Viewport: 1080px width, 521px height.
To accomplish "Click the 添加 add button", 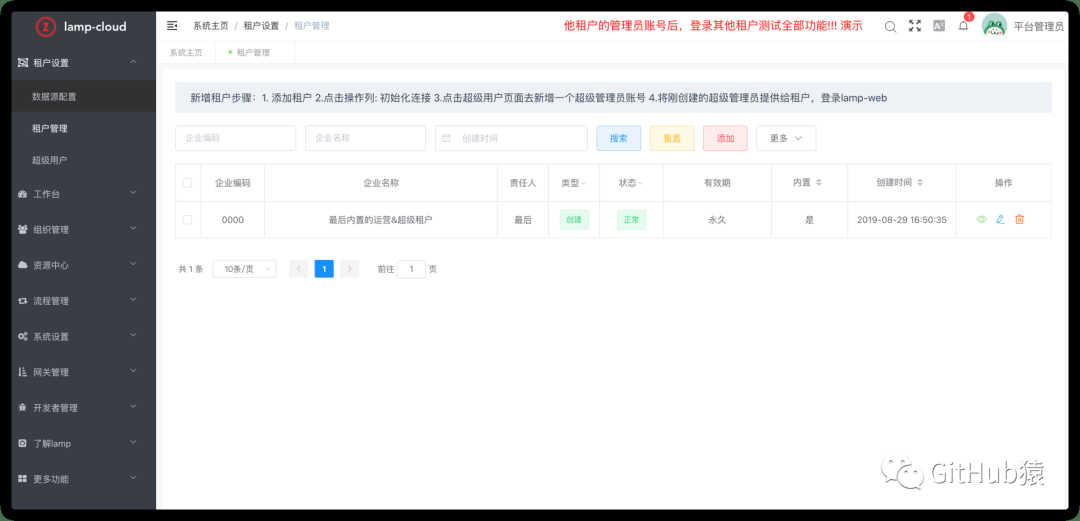I will coord(725,138).
